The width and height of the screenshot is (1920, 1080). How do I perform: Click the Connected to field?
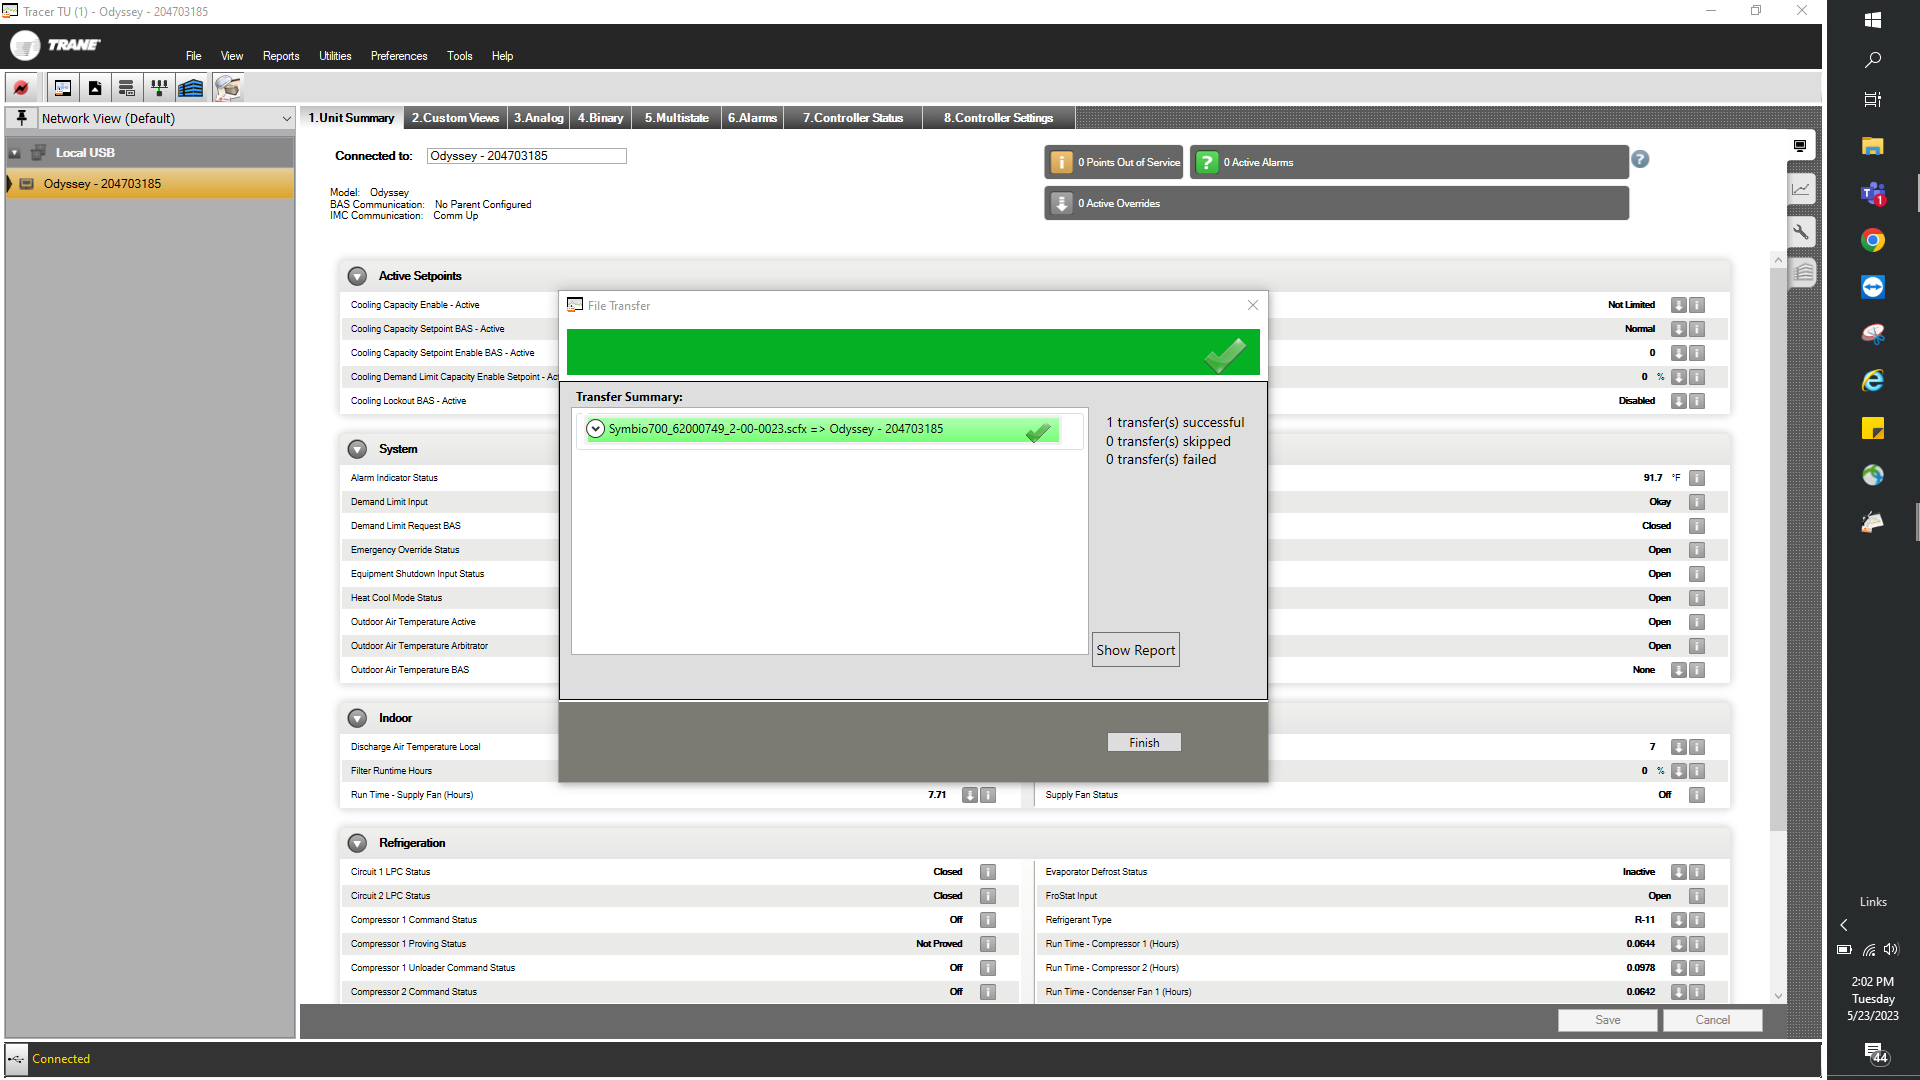[526, 156]
